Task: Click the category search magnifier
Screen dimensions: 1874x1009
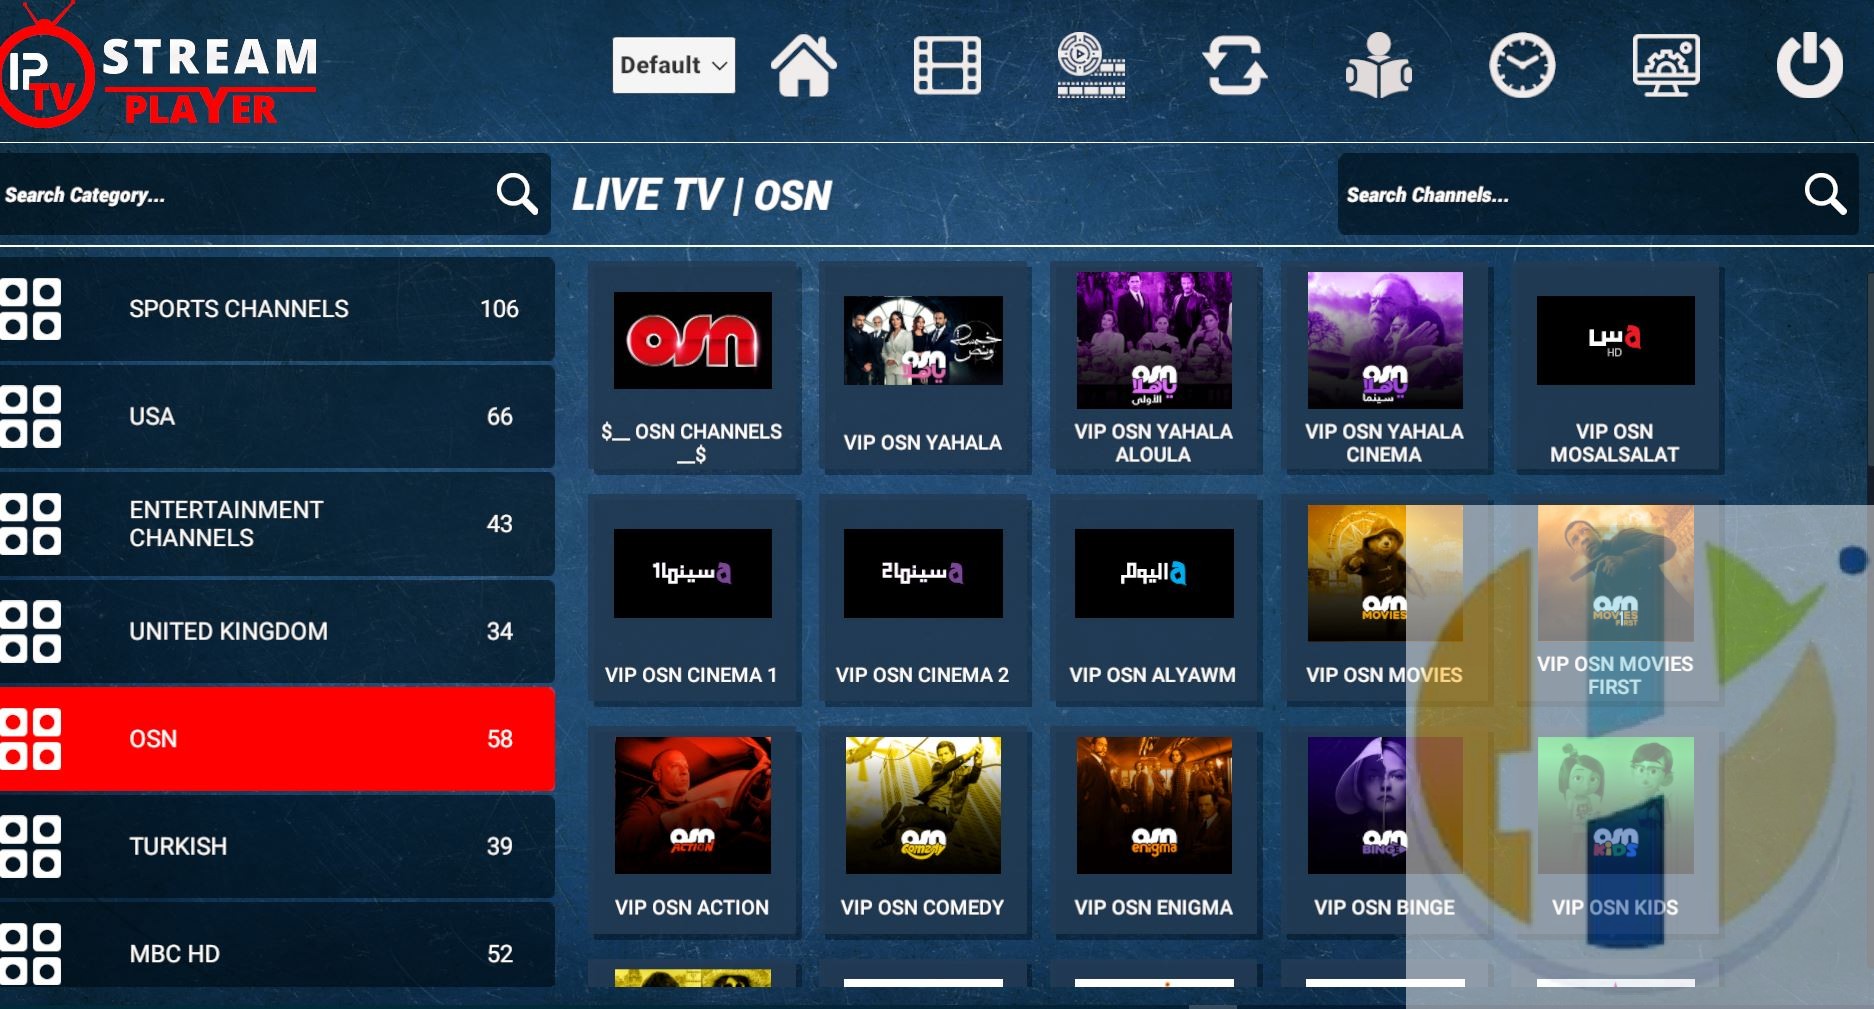Action: coord(516,194)
